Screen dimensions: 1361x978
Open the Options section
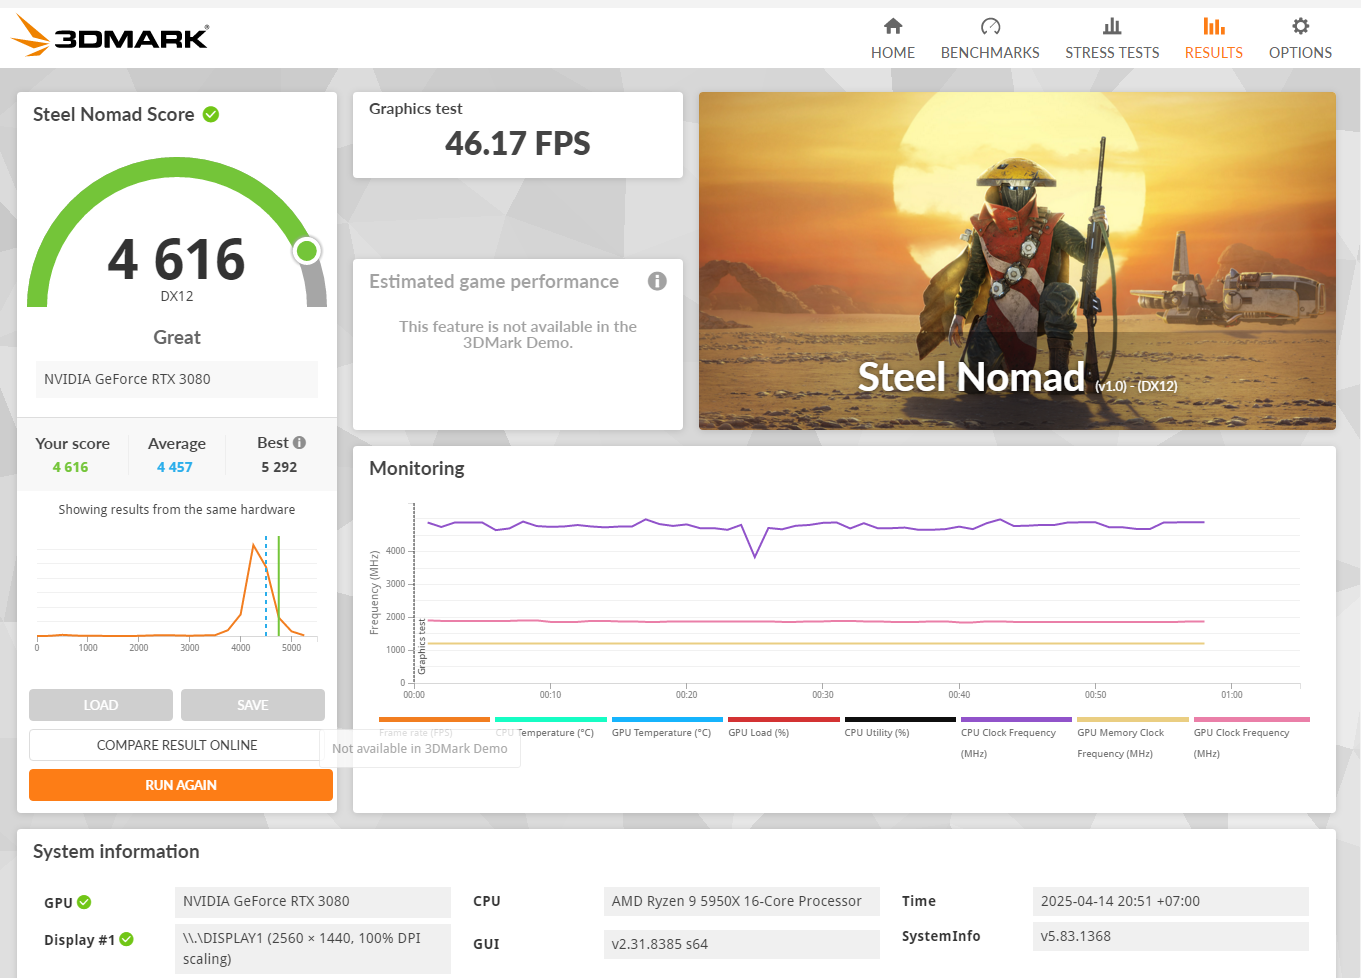coord(1300,39)
